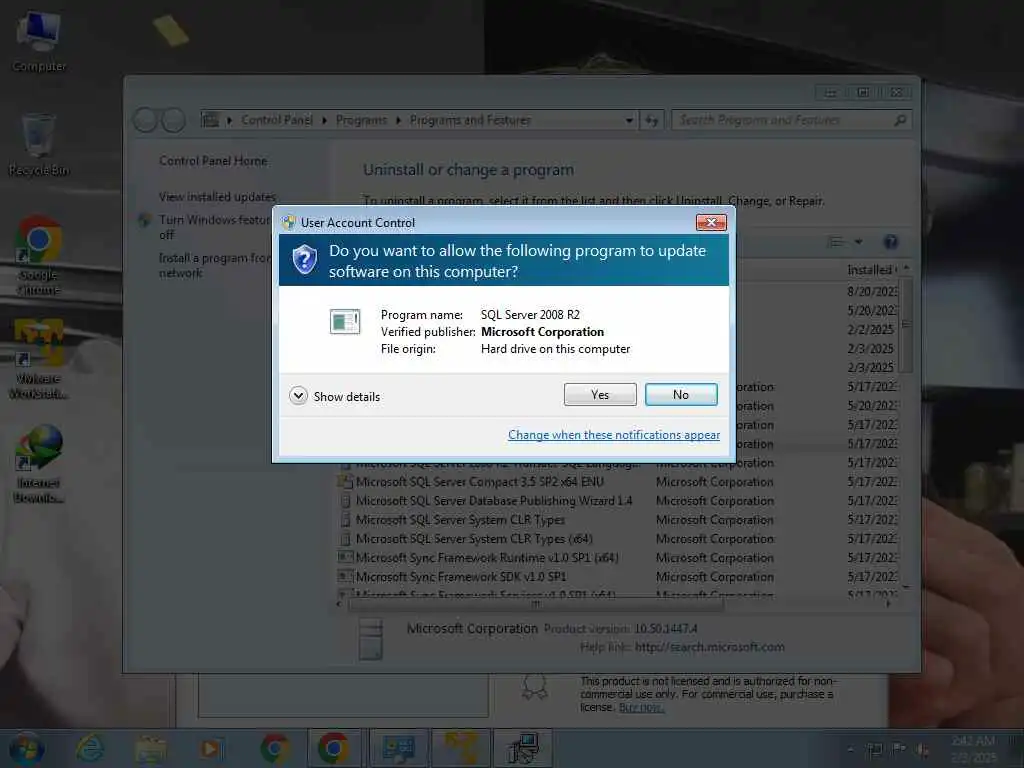Image resolution: width=1024 pixels, height=768 pixels.
Task: Expand Show details chevron
Action: [x=298, y=396]
